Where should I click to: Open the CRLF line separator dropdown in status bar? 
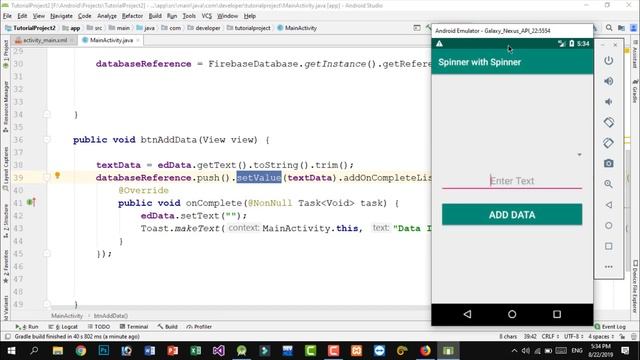[550, 336]
